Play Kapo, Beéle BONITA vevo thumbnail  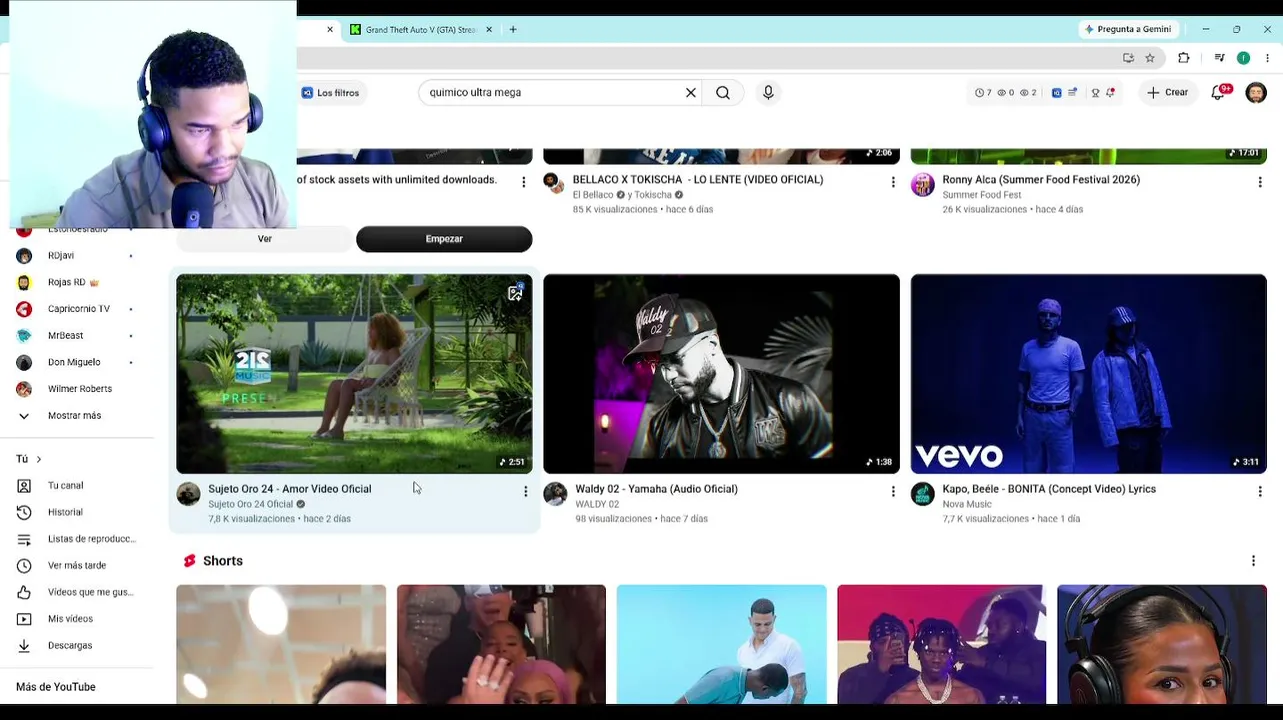[x=1088, y=373]
